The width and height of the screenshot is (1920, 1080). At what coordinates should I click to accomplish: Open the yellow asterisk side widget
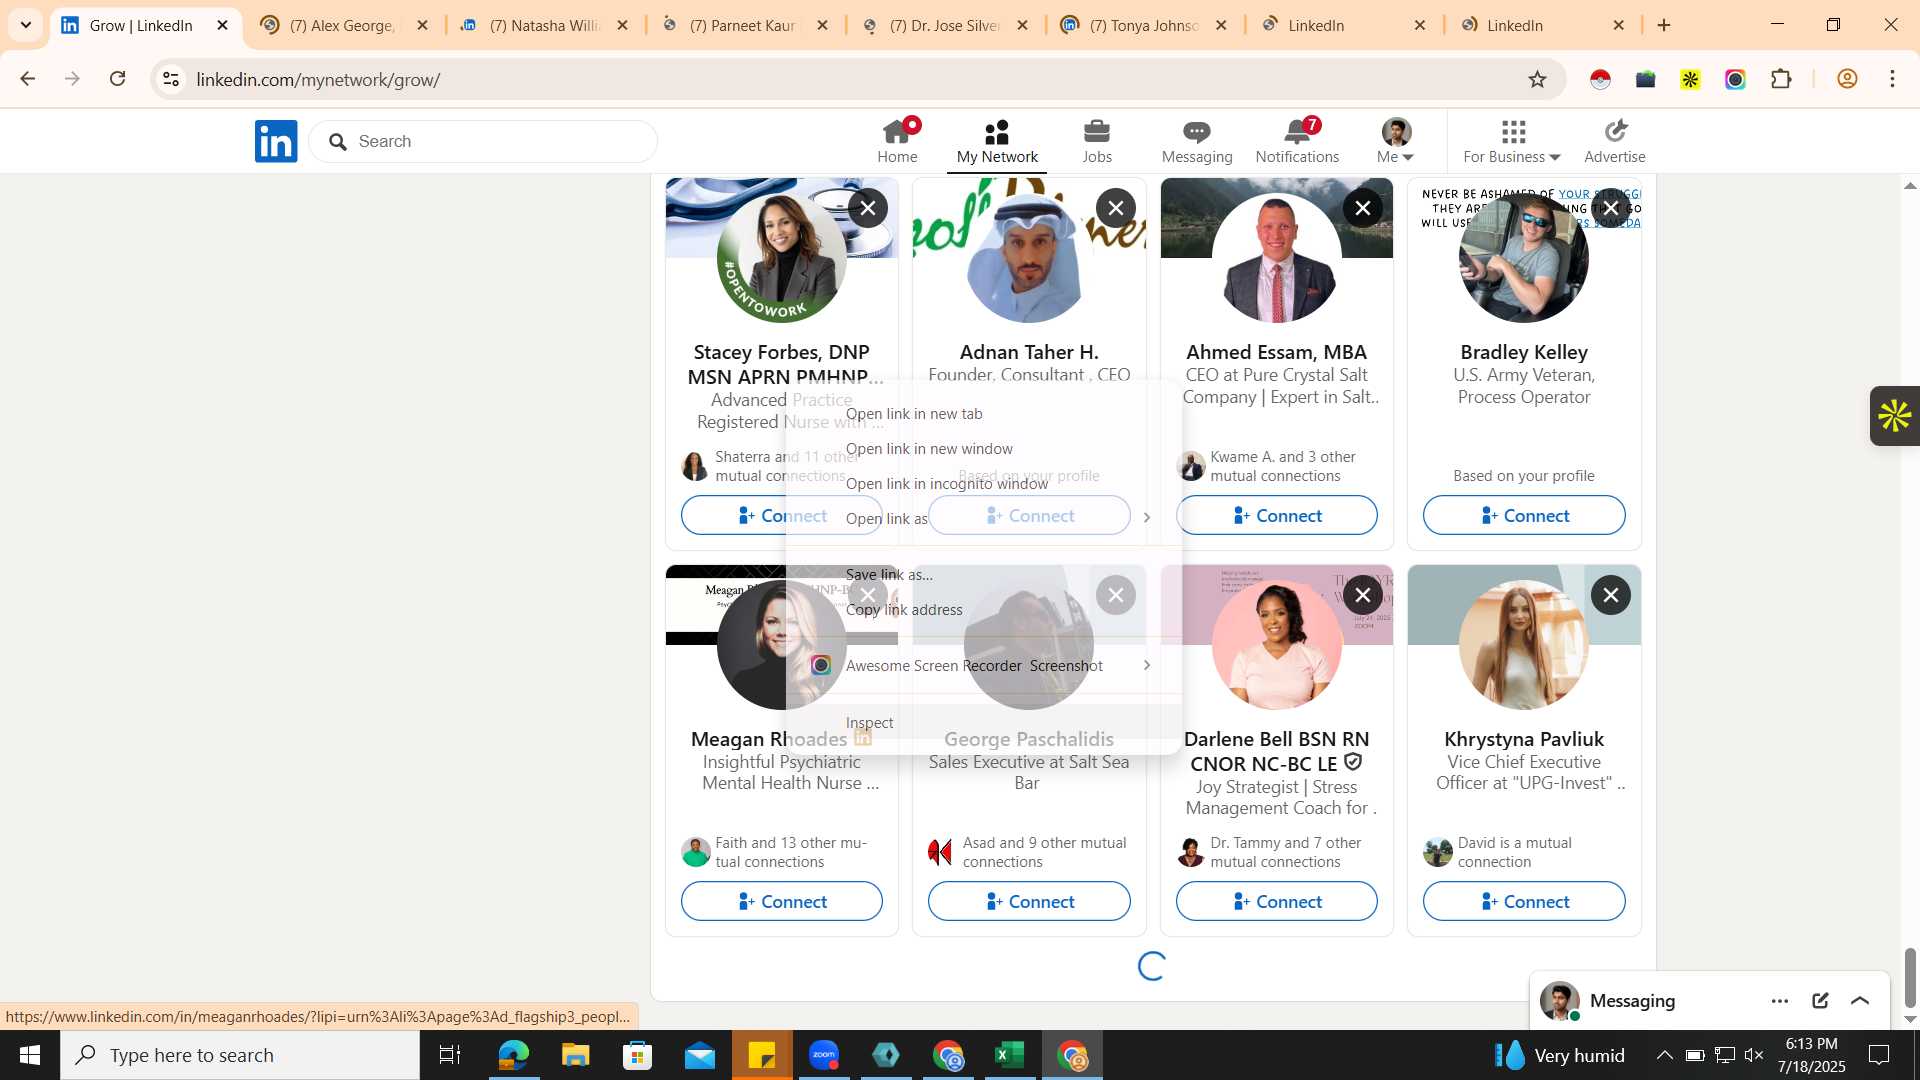(x=1894, y=416)
